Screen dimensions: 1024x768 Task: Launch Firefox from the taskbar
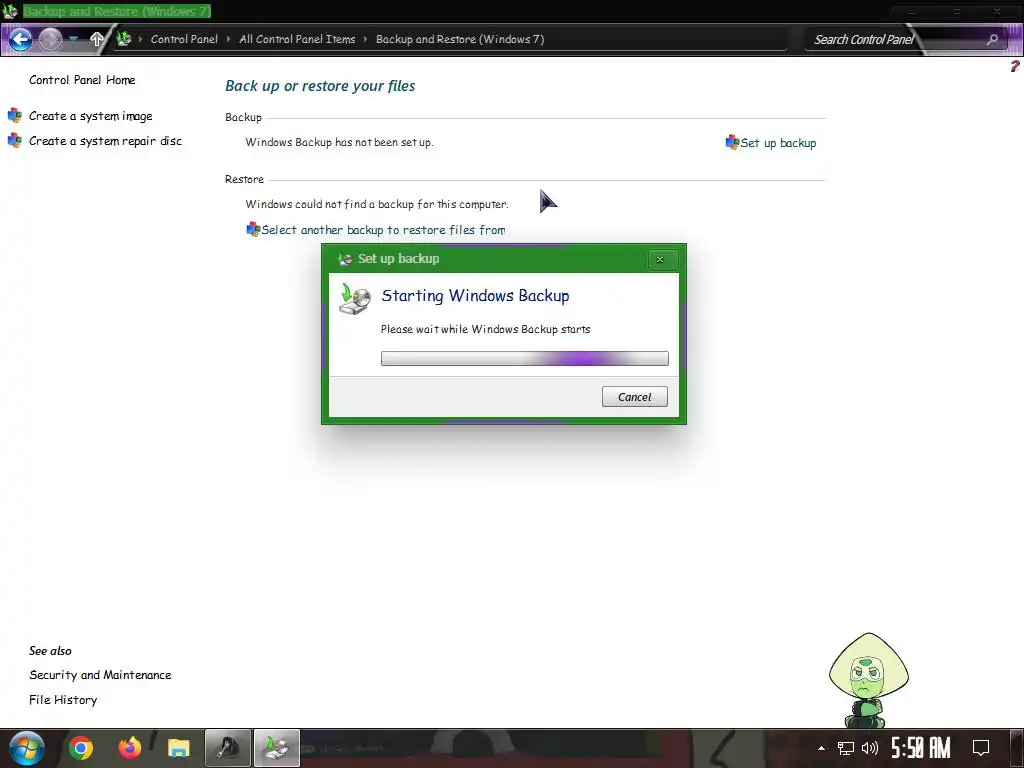pyautogui.click(x=129, y=748)
